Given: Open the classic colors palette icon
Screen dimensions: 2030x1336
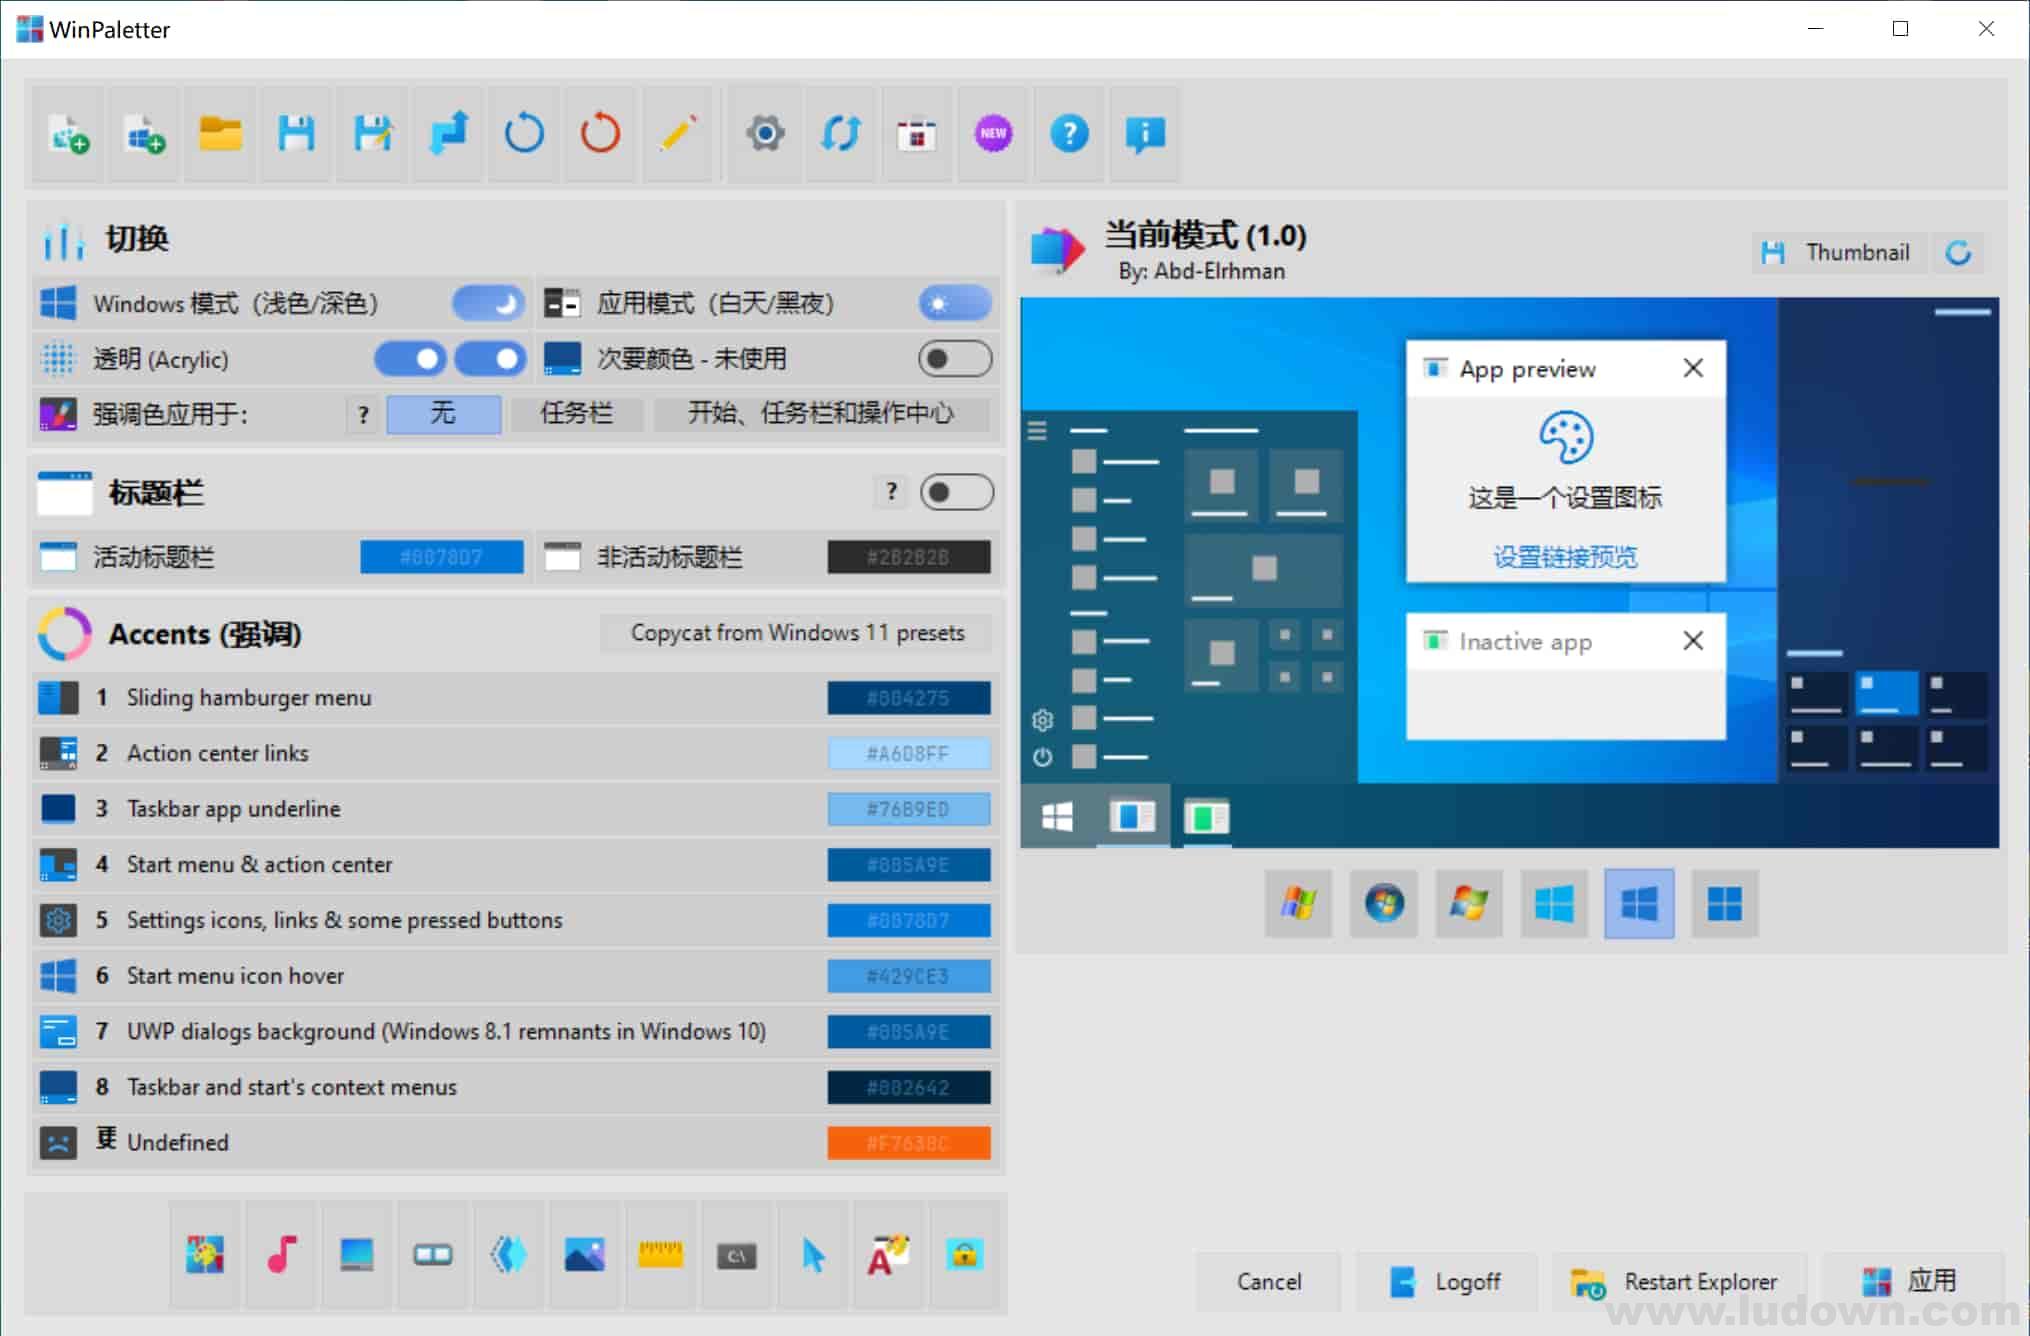Looking at the screenshot, I should click(x=205, y=1254).
